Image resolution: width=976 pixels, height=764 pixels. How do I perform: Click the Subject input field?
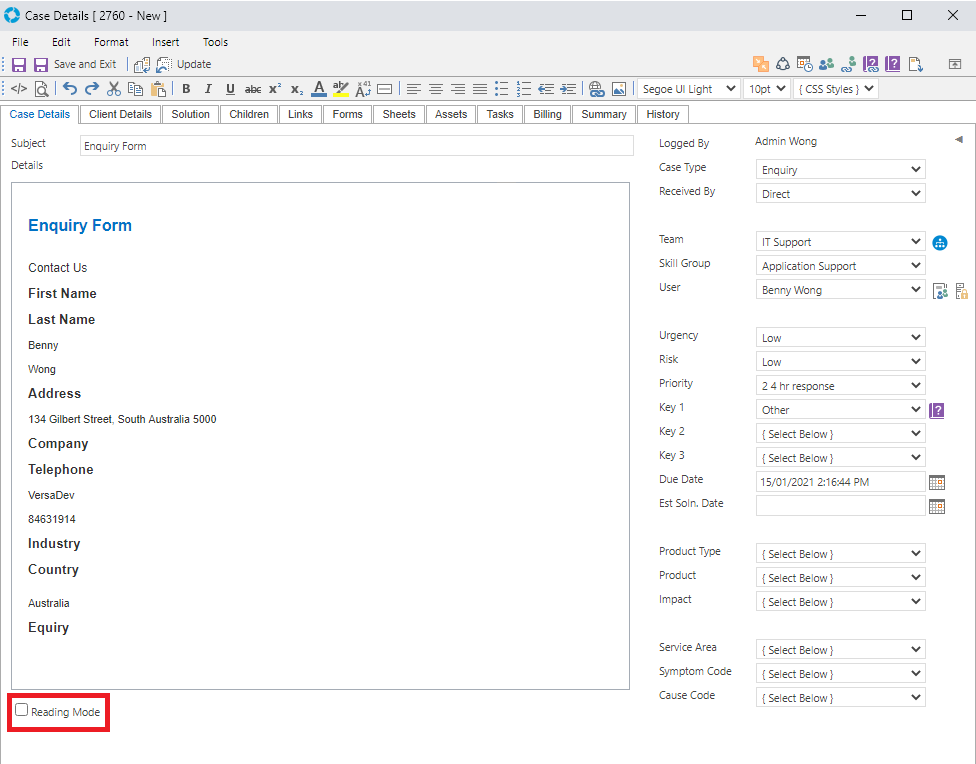tap(357, 146)
